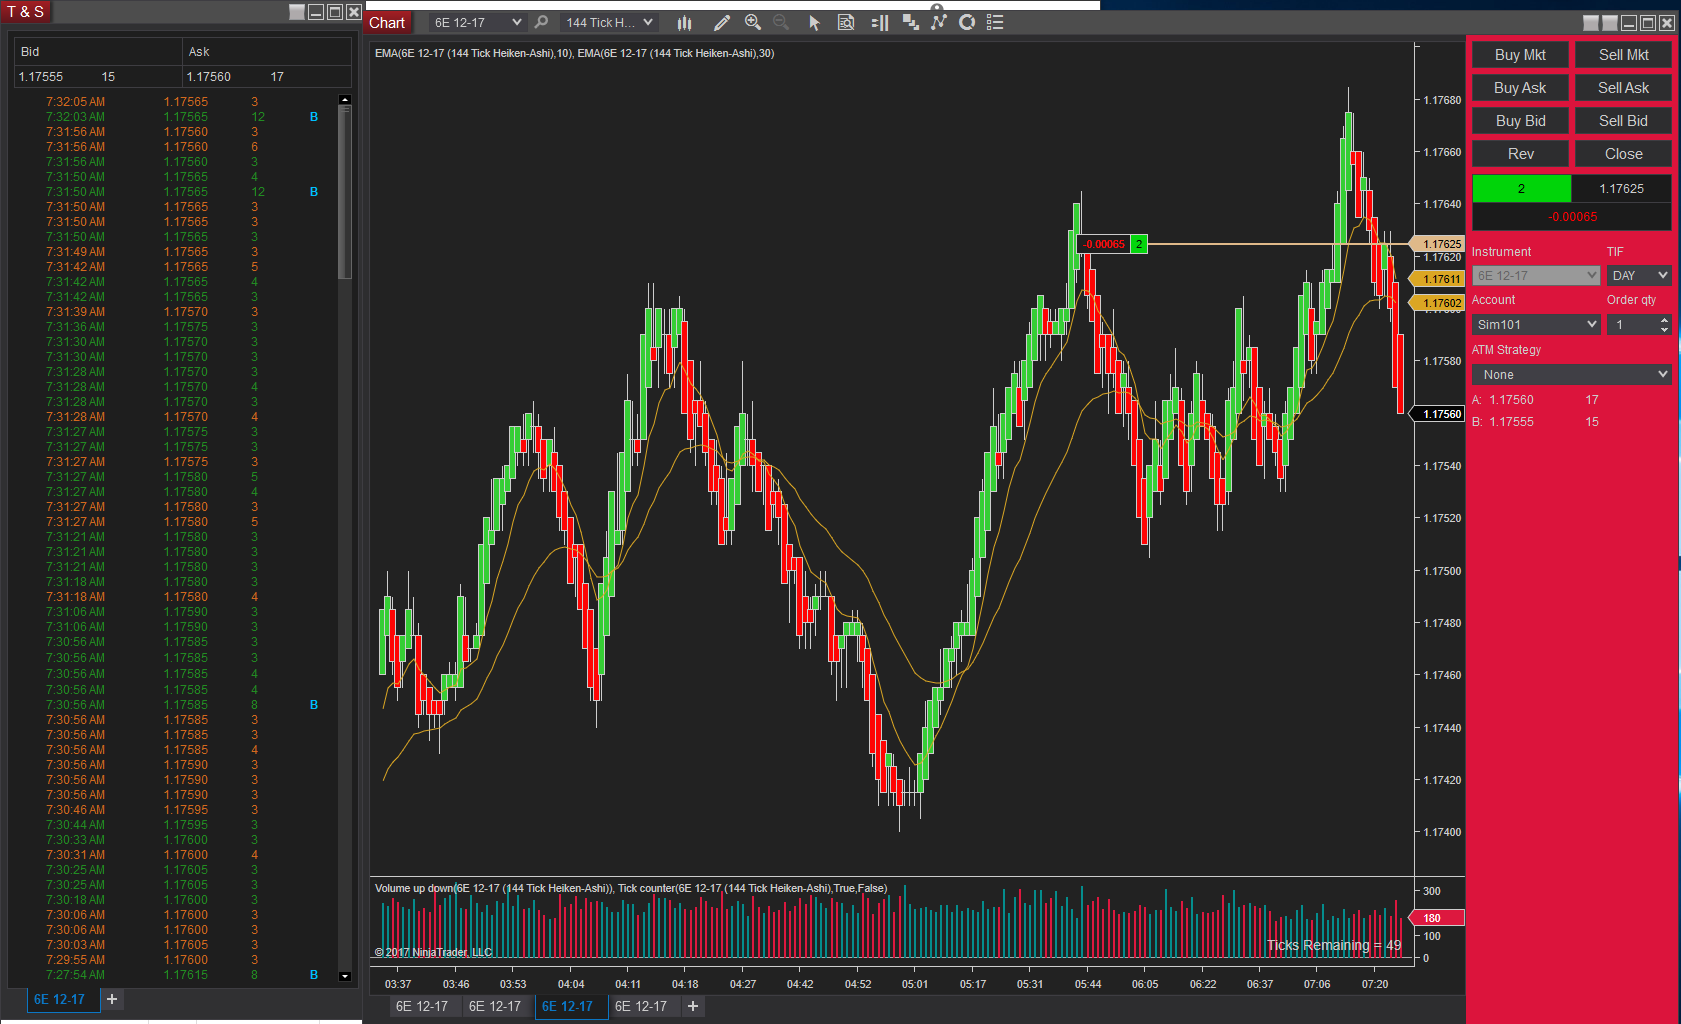This screenshot has height=1024, width=1681.
Task: Add a new chart tab with plus icon
Action: pyautogui.click(x=693, y=1006)
